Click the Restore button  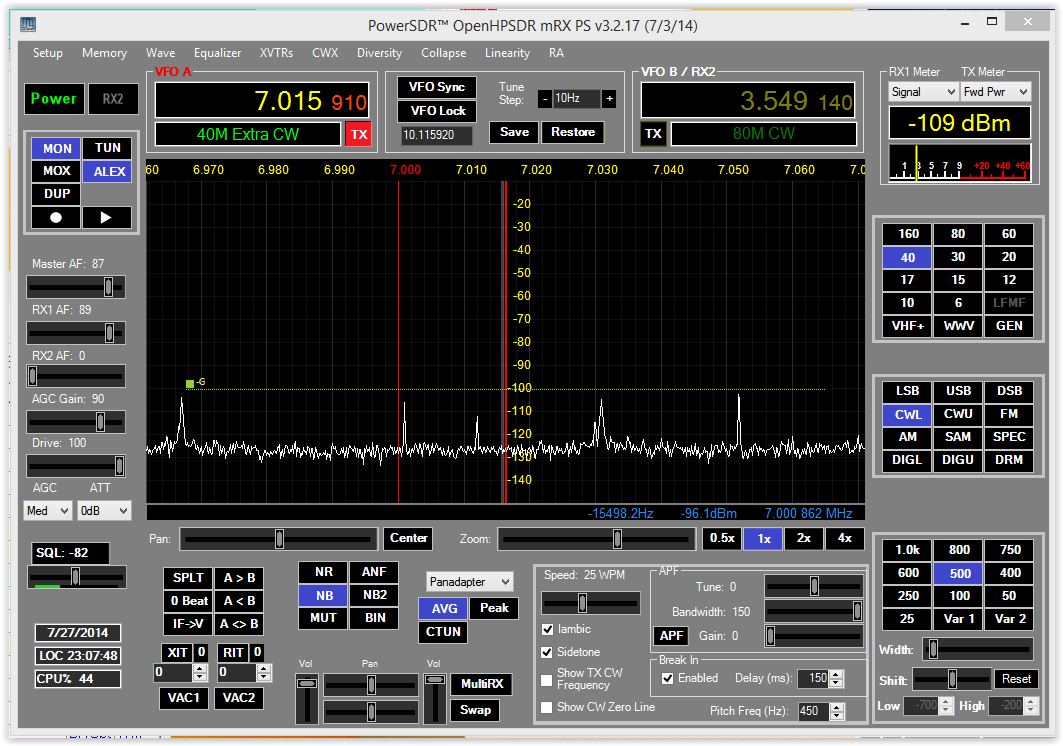pos(573,131)
